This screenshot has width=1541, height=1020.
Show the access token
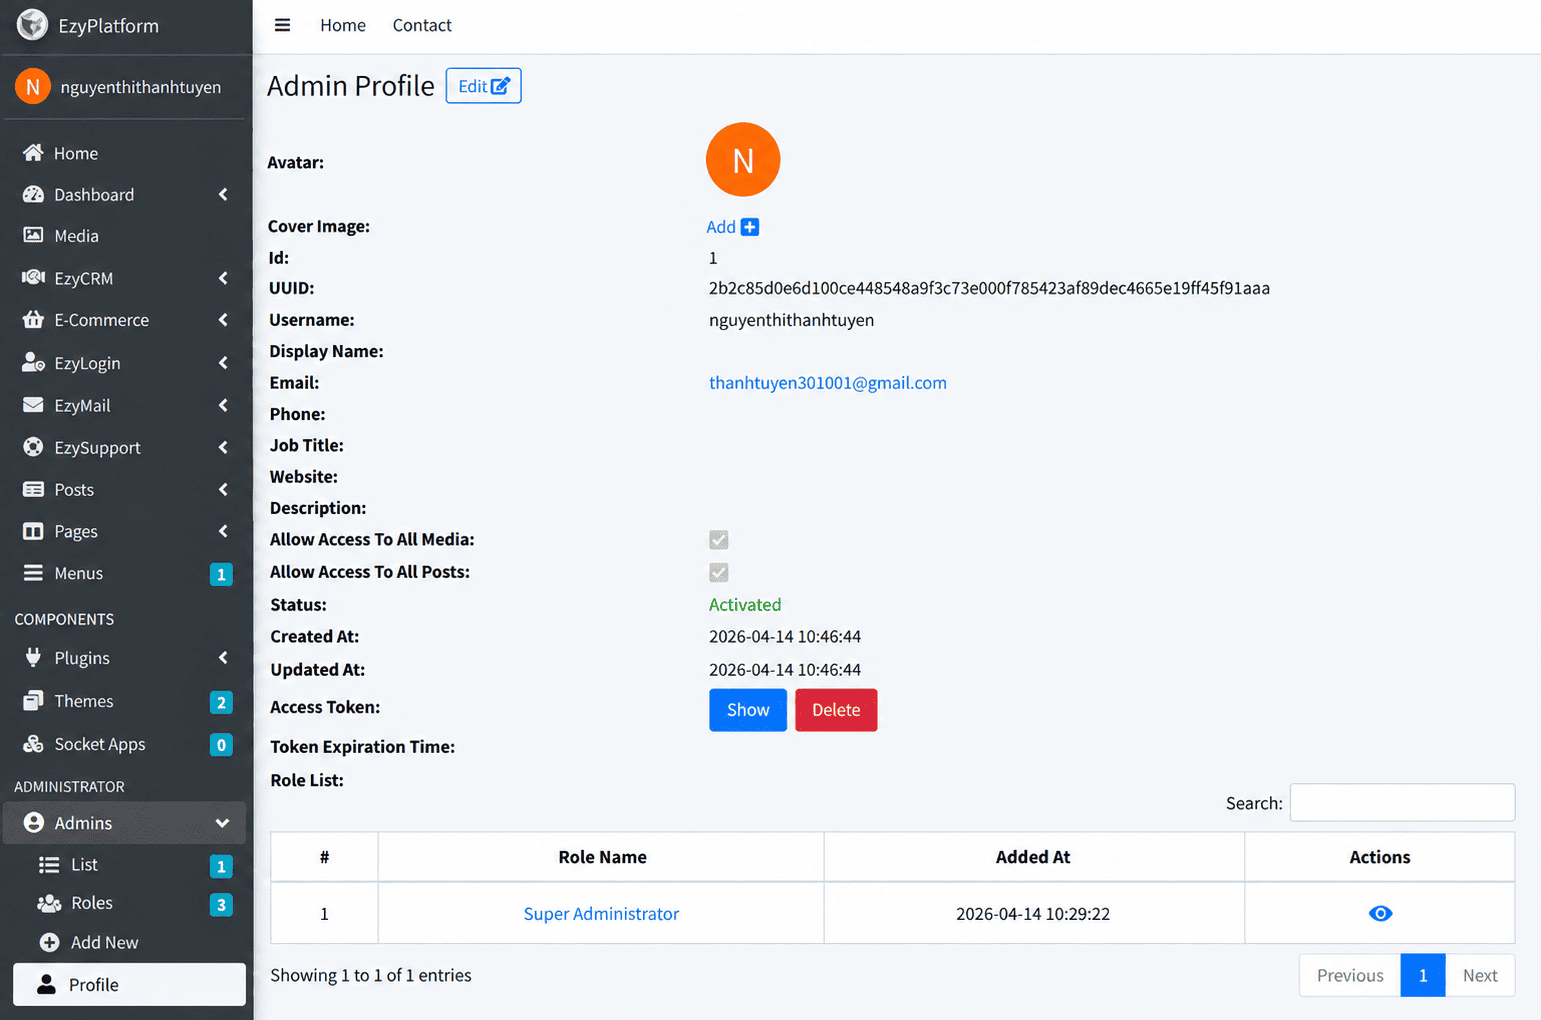748,710
